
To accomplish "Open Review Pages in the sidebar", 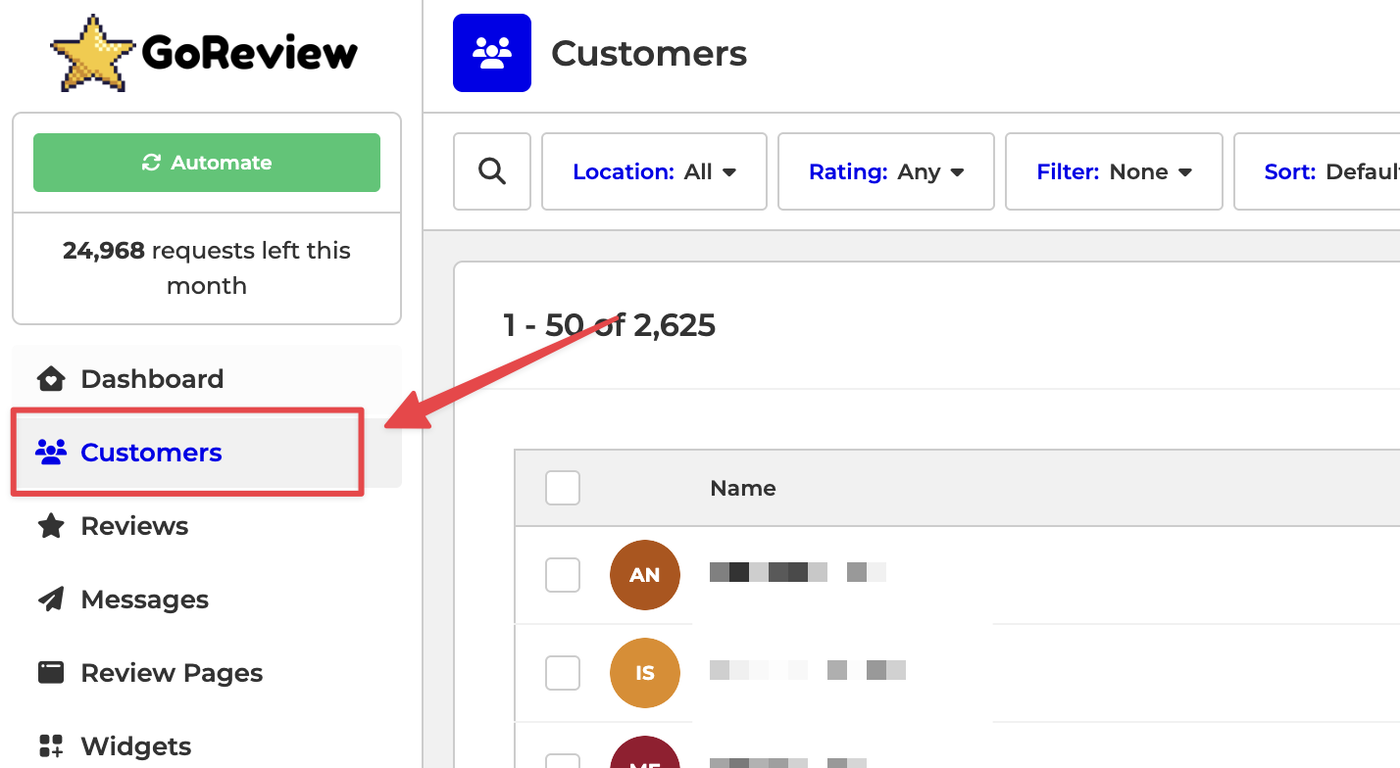I will coord(207,673).
